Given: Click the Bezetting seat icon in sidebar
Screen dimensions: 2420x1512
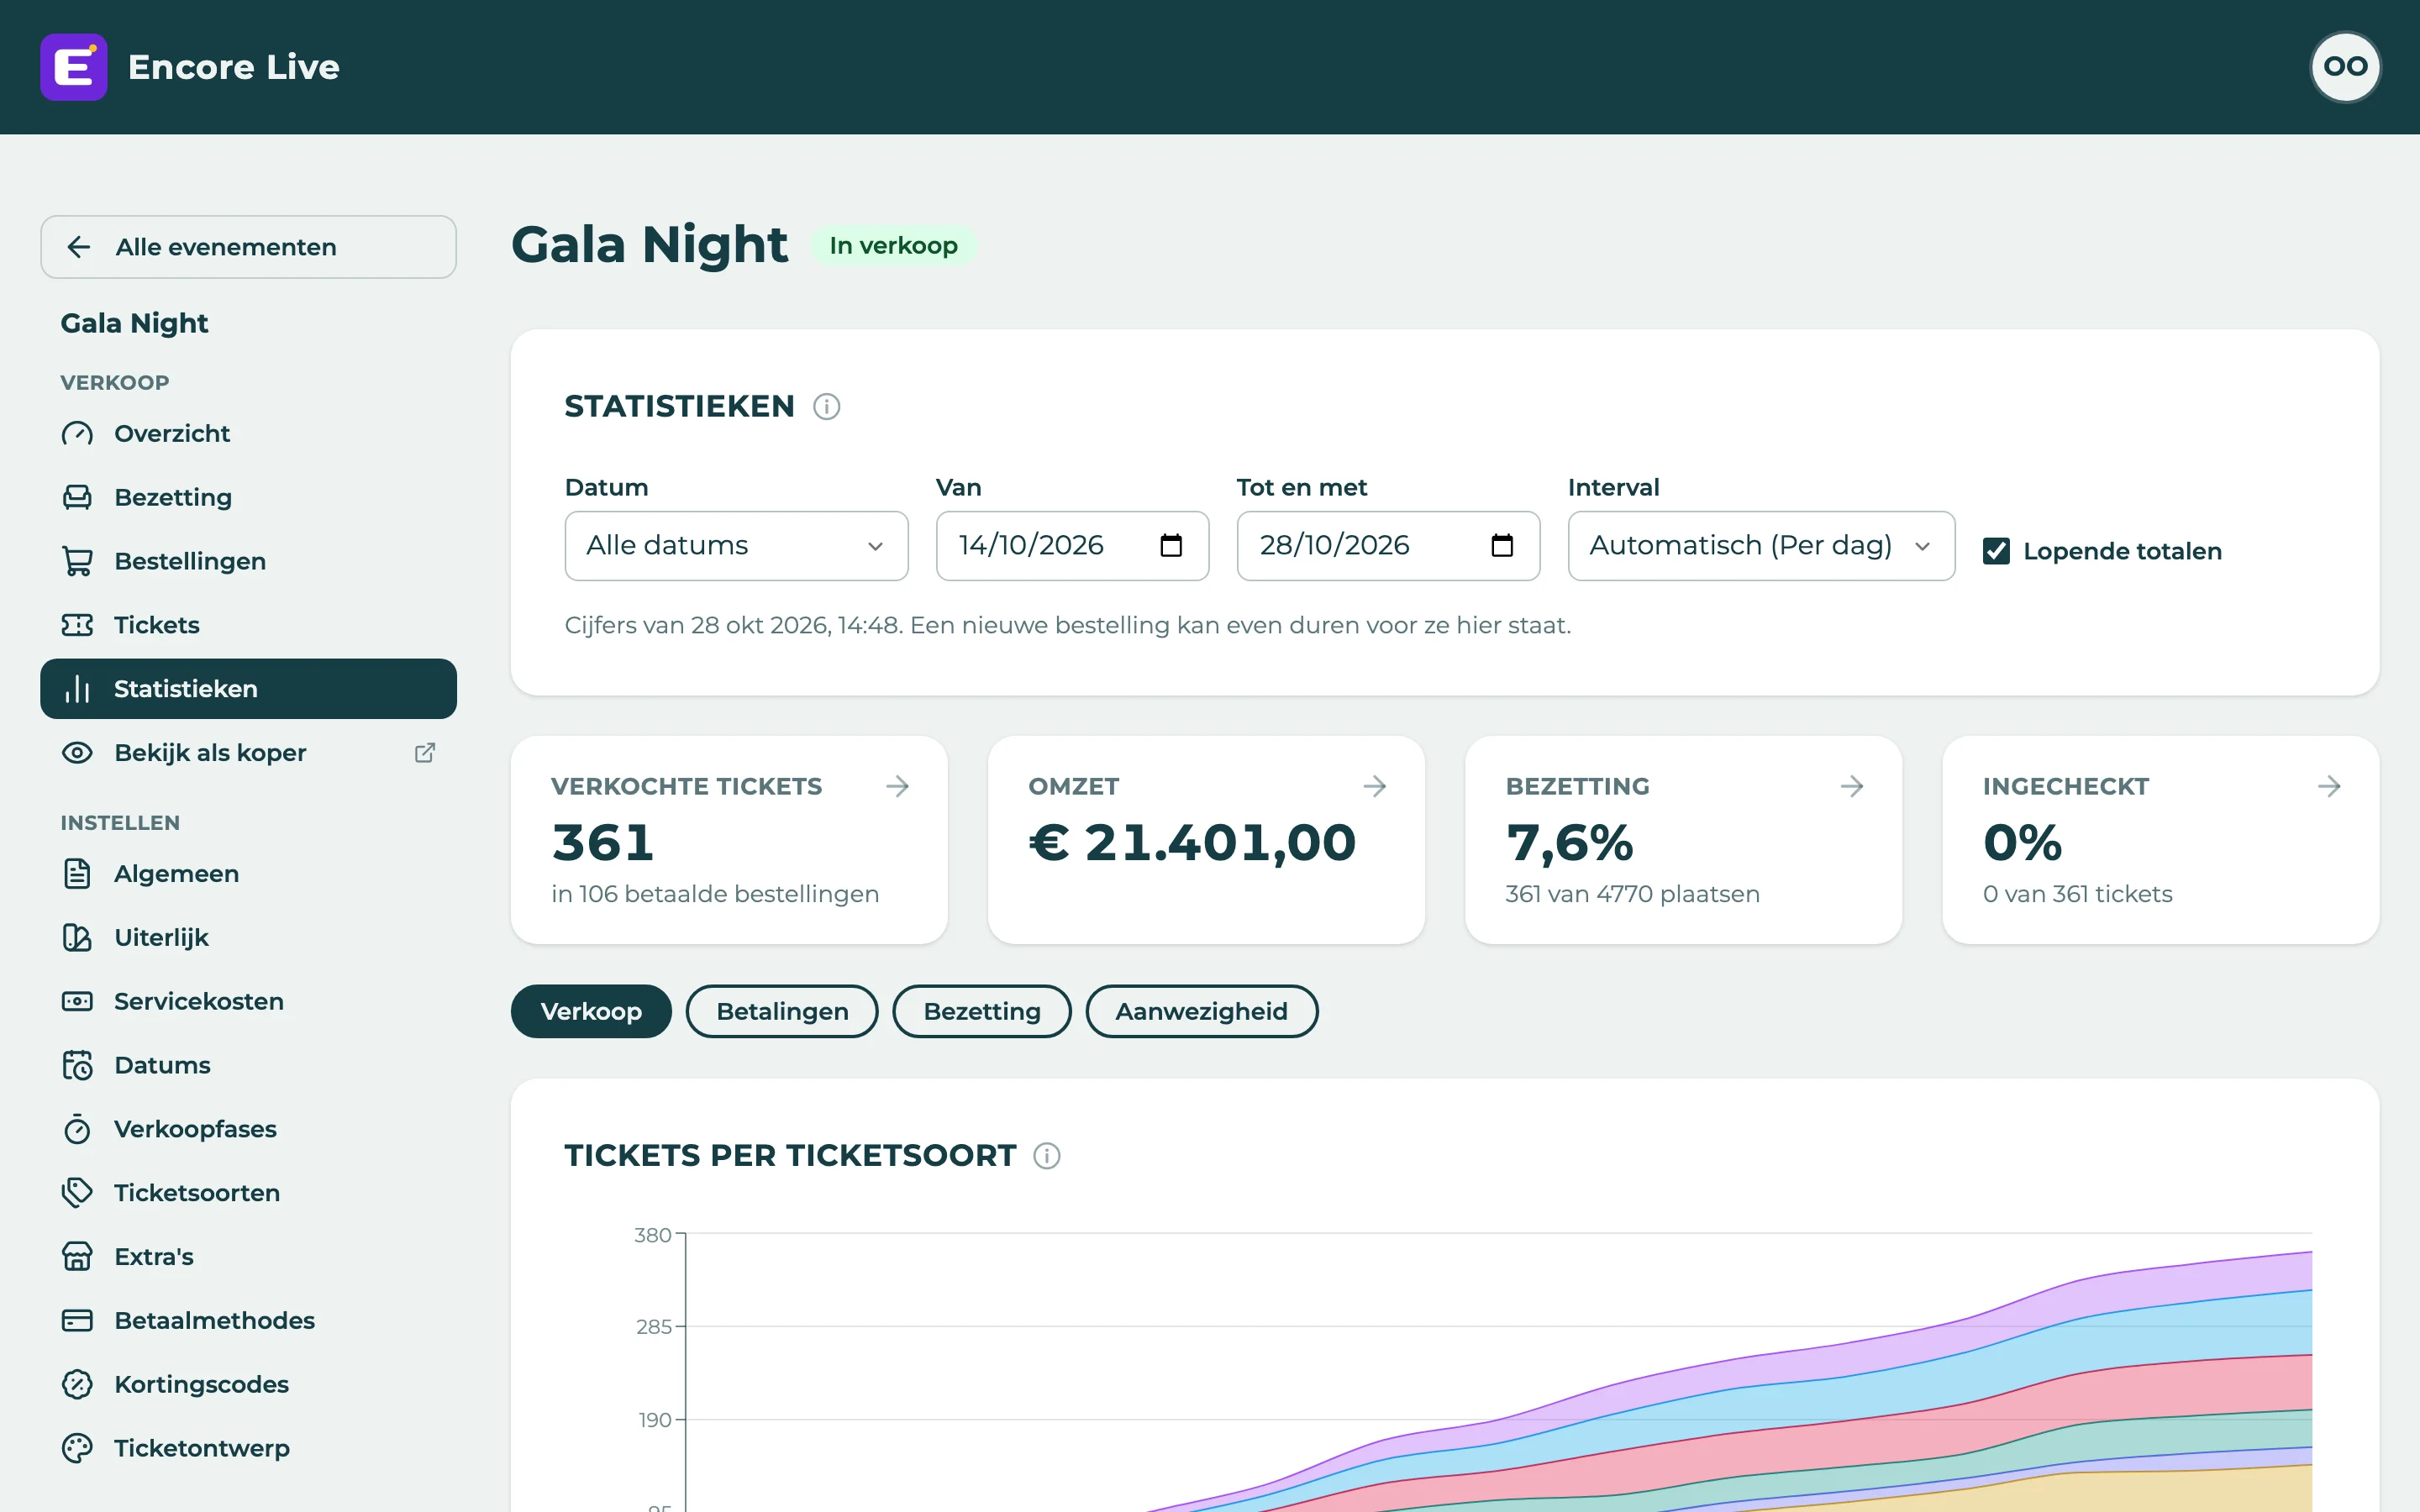Looking at the screenshot, I should tap(77, 497).
